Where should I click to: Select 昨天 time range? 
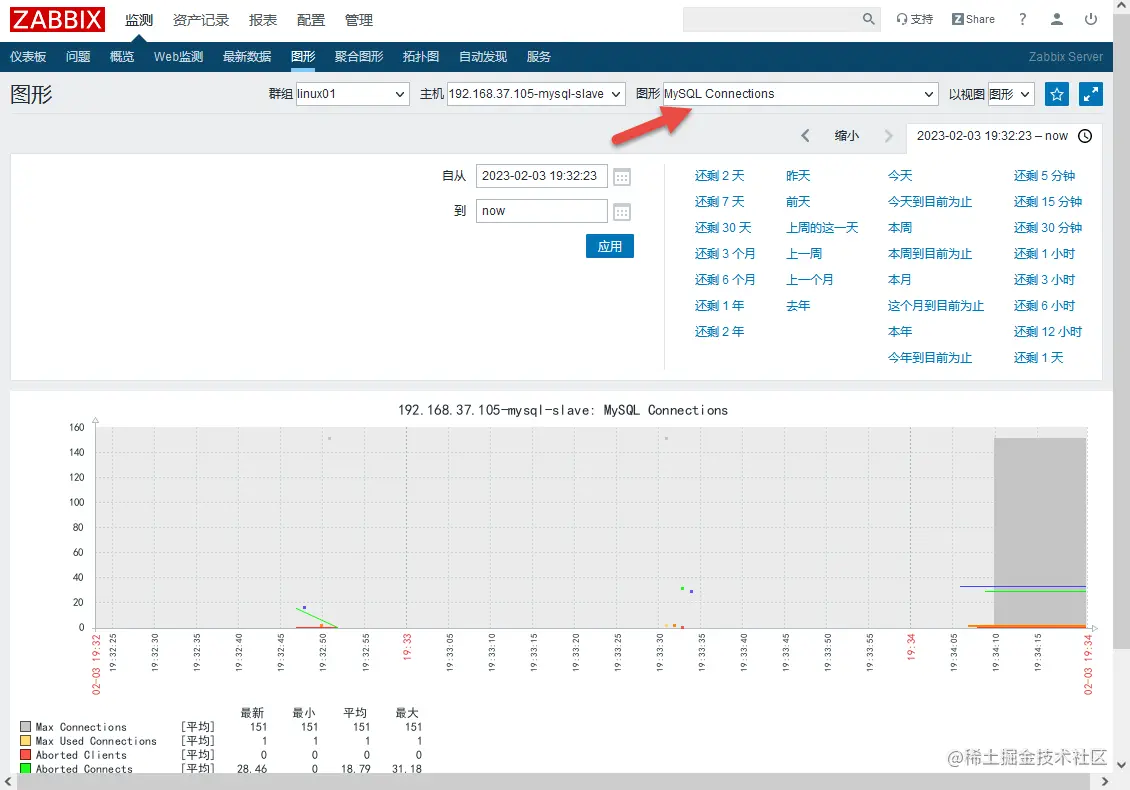pyautogui.click(x=798, y=175)
